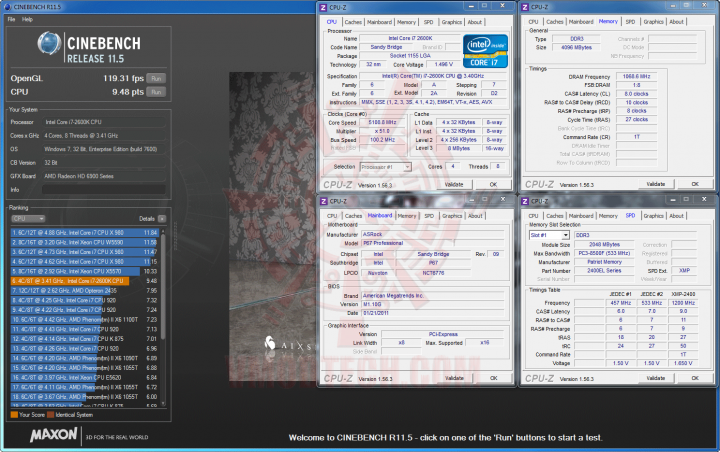The width and height of the screenshot is (720, 452).
Task: Select CPU tab in Memory window
Action: pyautogui.click(x=533, y=22)
